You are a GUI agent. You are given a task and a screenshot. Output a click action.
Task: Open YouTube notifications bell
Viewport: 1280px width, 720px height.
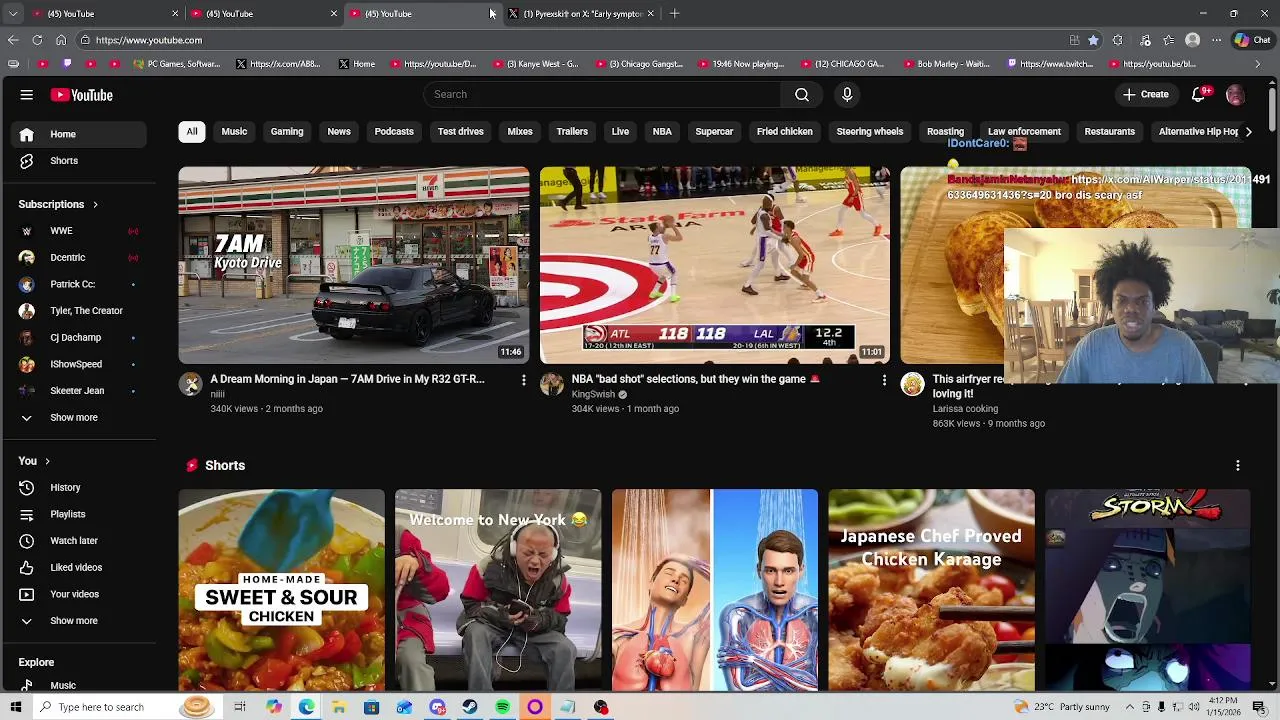1199,94
